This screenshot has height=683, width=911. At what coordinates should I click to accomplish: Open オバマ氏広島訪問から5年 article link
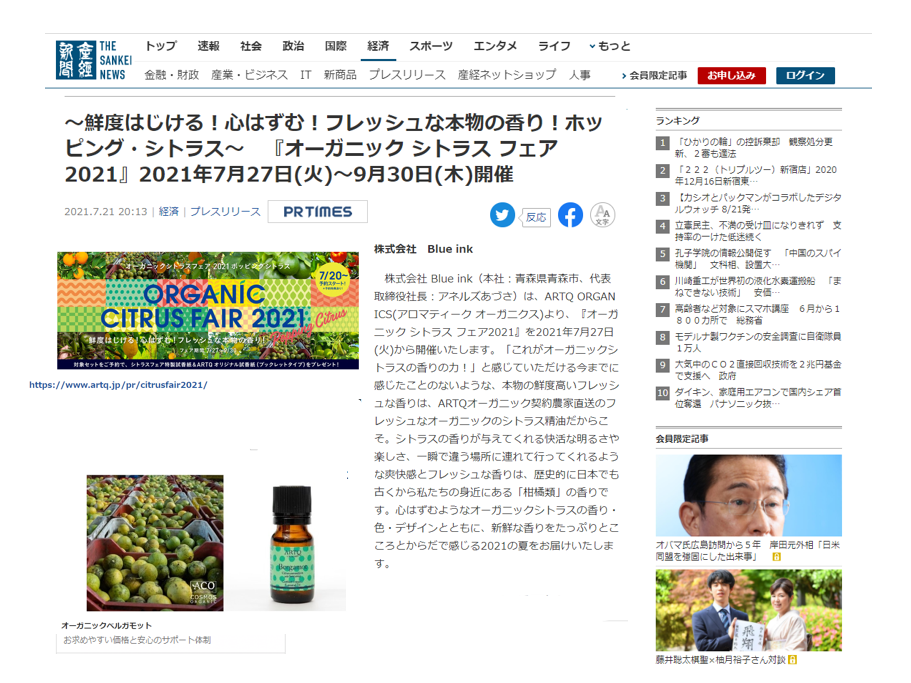pyautogui.click(x=748, y=551)
